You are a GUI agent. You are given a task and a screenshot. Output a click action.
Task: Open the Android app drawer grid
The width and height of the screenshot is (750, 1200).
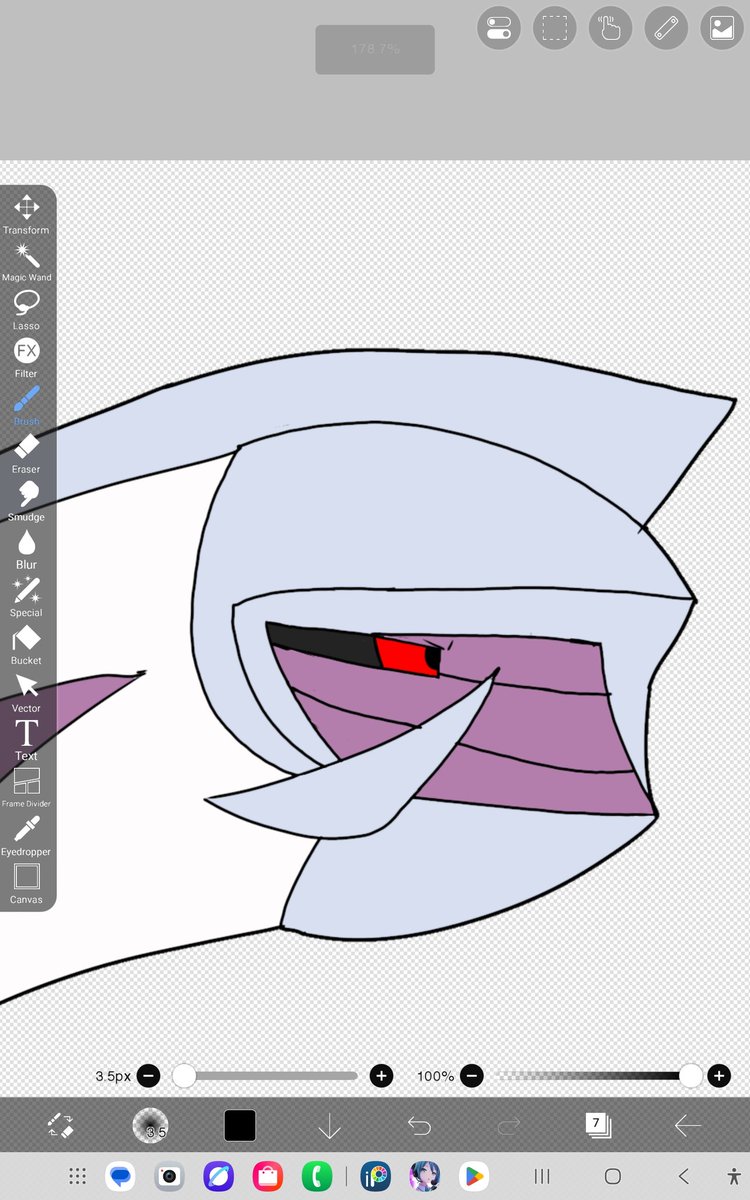tap(78, 1177)
